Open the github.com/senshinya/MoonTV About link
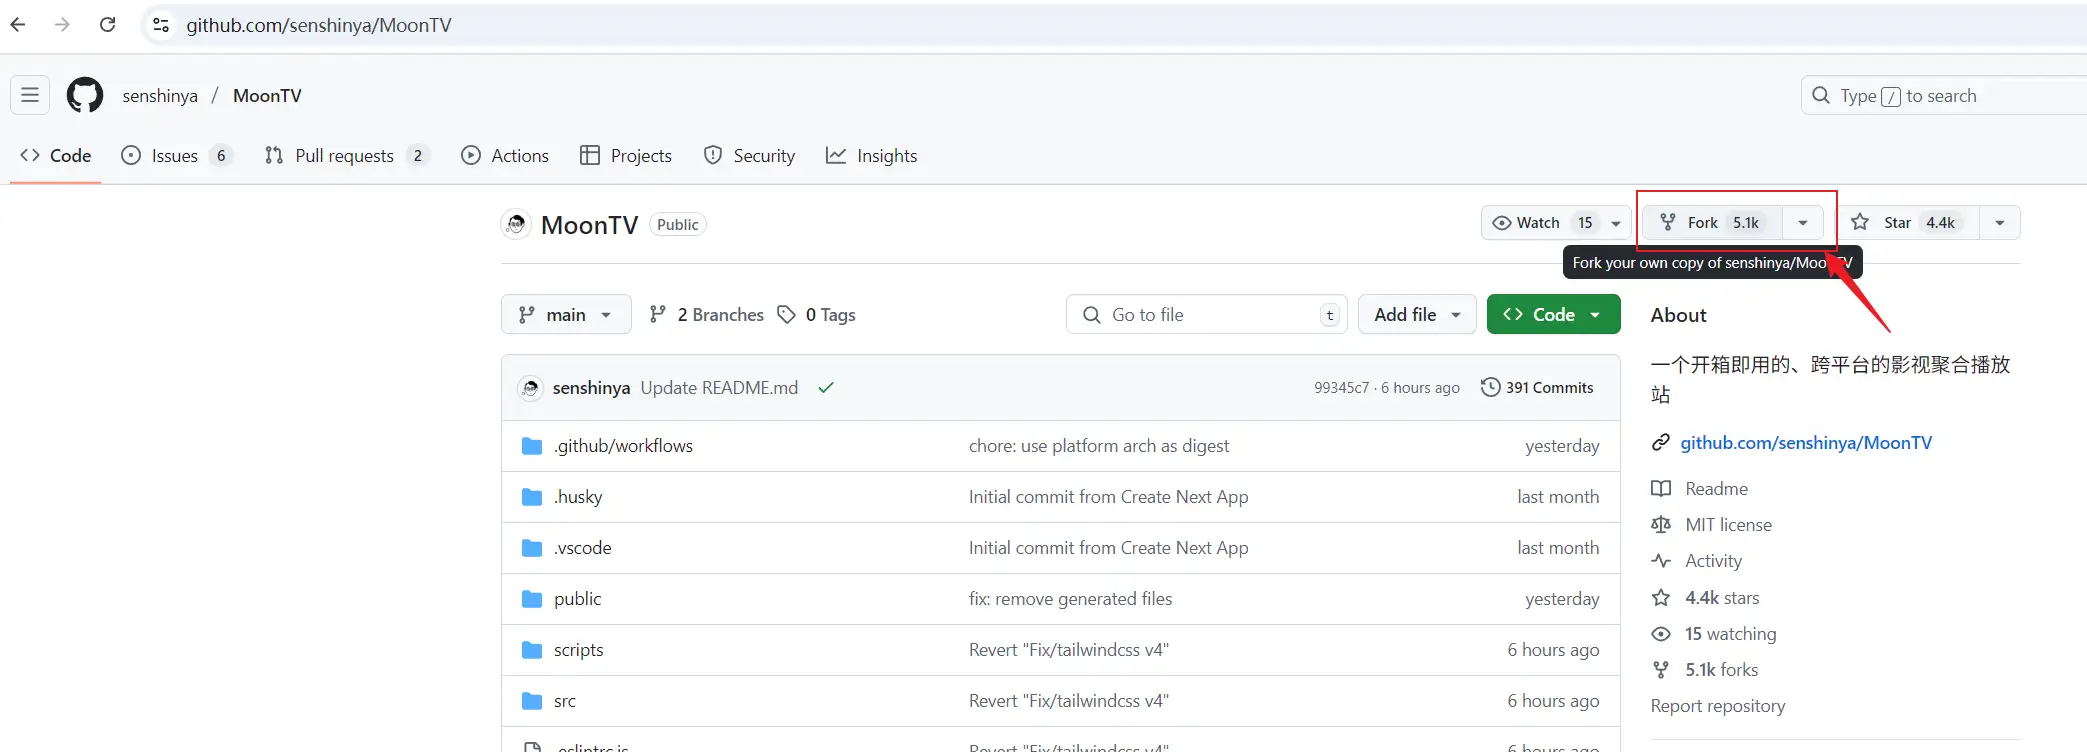The width and height of the screenshot is (2087, 752). (1806, 442)
